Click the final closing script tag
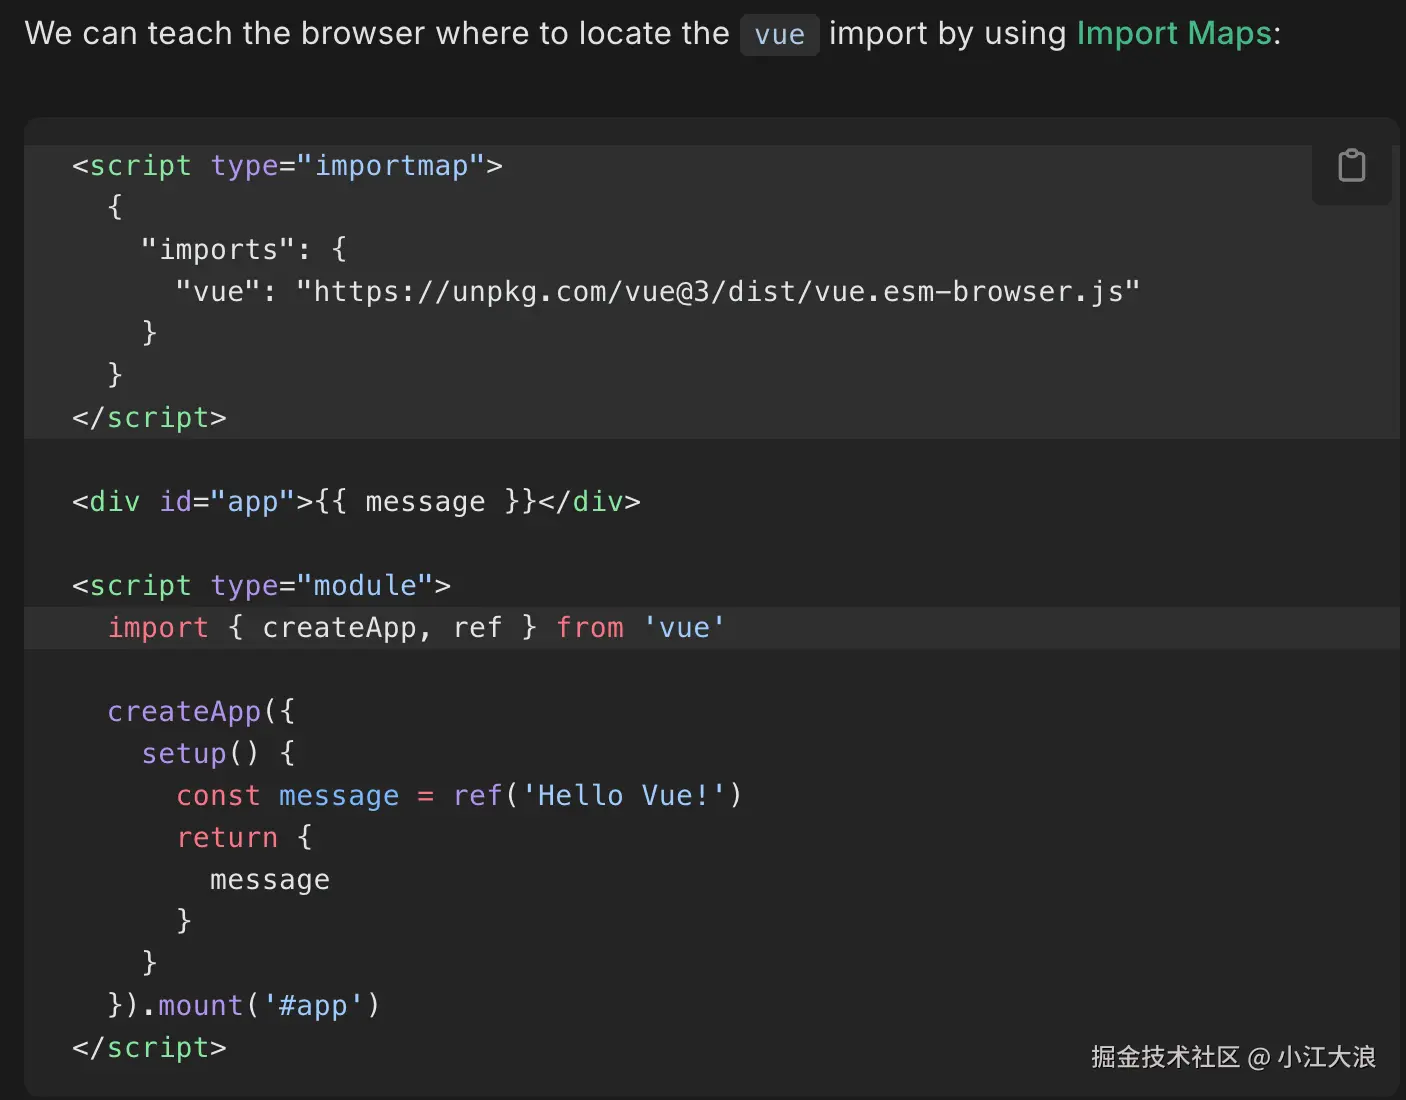The height and width of the screenshot is (1100, 1406). 149,1048
